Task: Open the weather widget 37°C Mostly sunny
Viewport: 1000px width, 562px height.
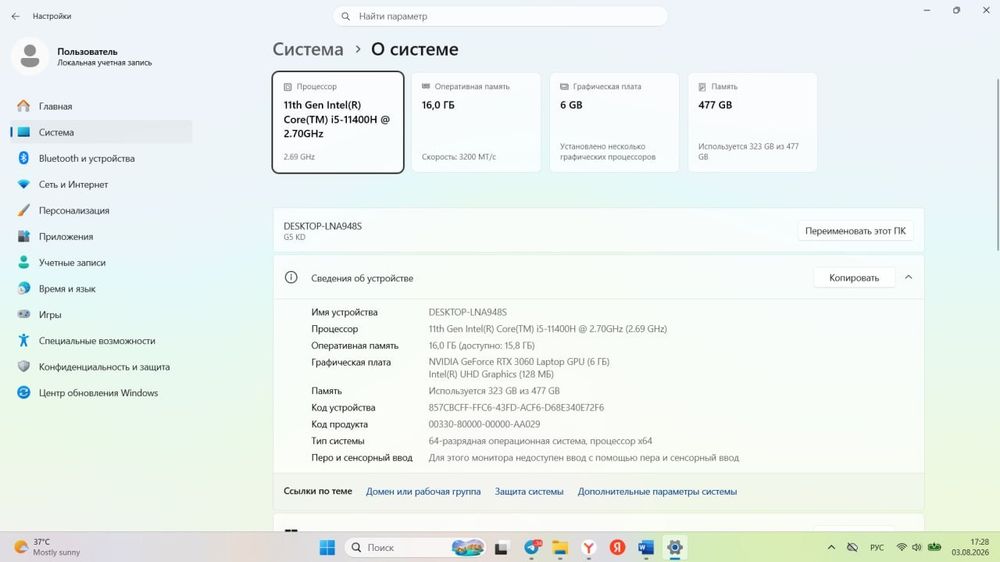Action: tap(48, 547)
